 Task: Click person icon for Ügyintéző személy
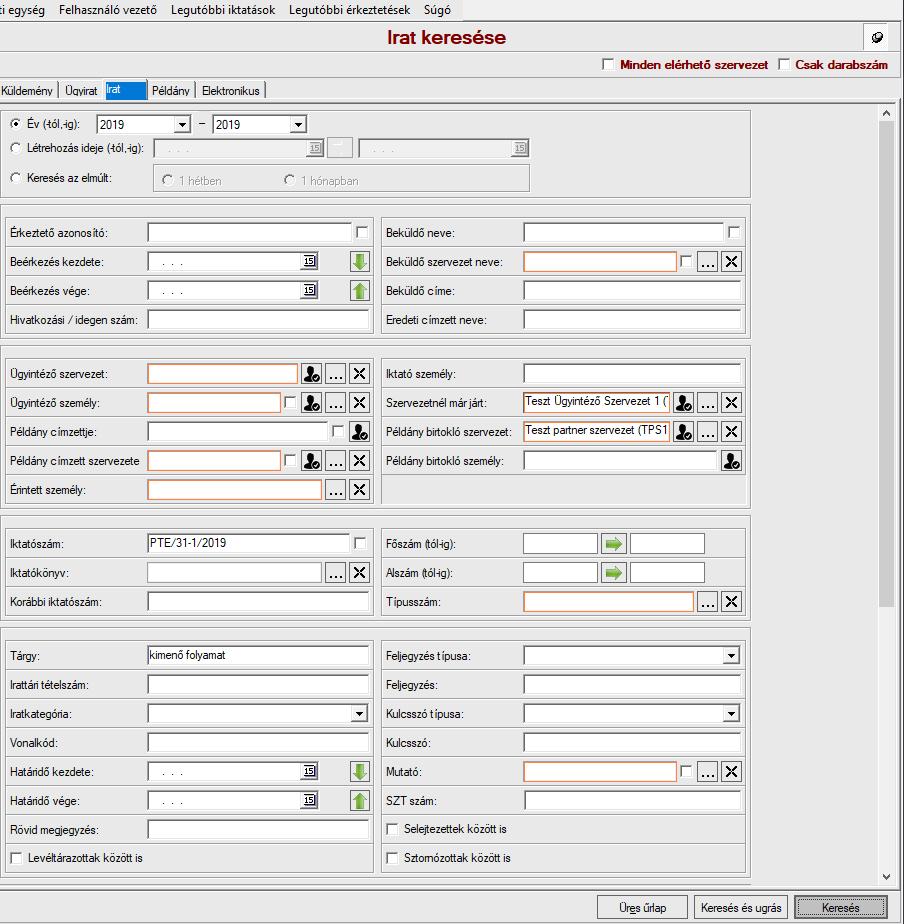(311, 402)
